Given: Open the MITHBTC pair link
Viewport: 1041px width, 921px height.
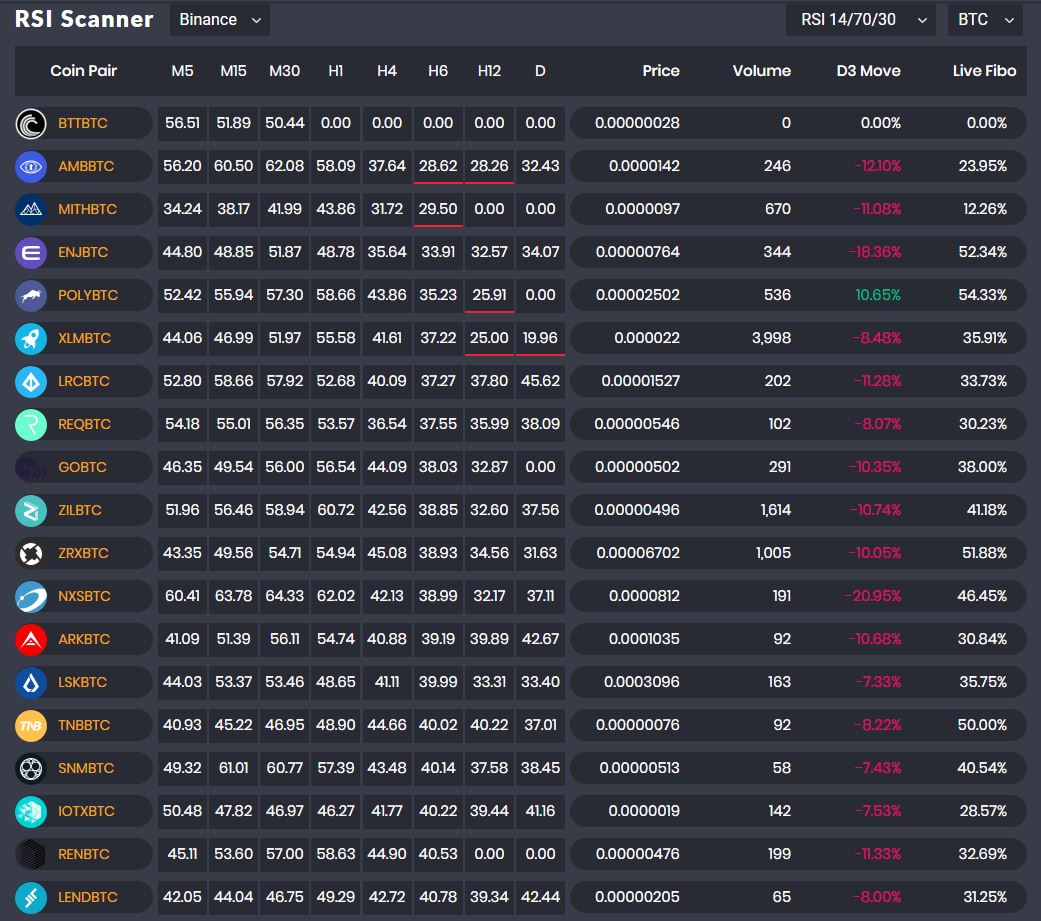Looking at the screenshot, I should pos(88,210).
